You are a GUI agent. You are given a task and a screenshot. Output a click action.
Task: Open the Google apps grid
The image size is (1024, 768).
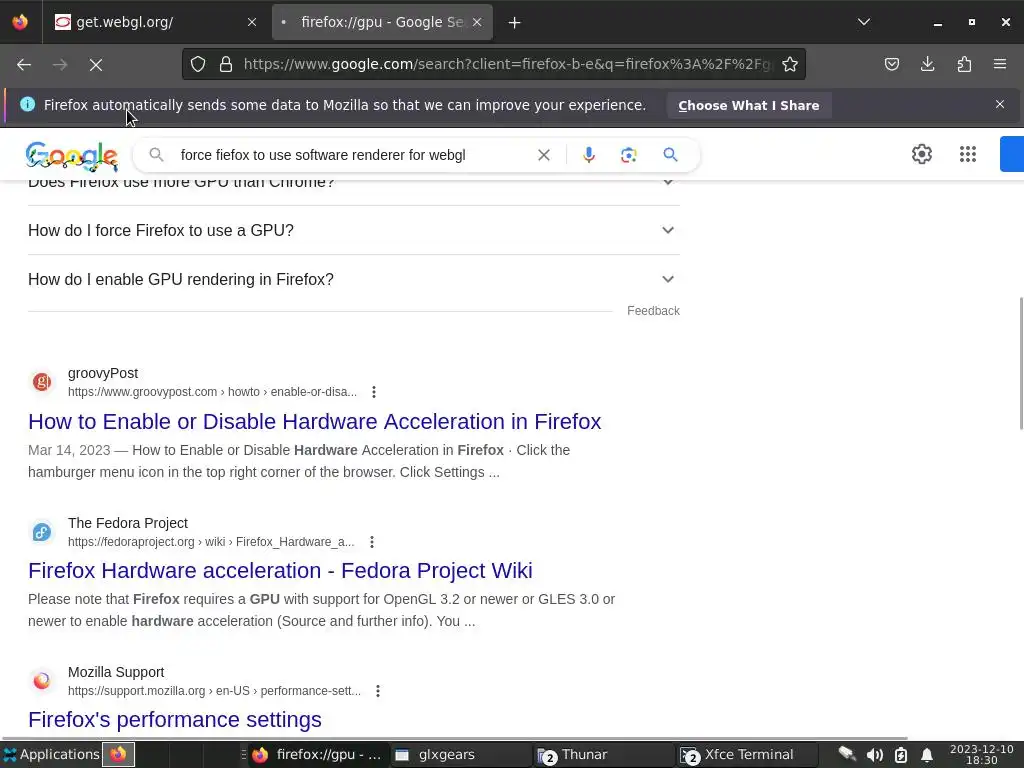pyautogui.click(x=967, y=154)
